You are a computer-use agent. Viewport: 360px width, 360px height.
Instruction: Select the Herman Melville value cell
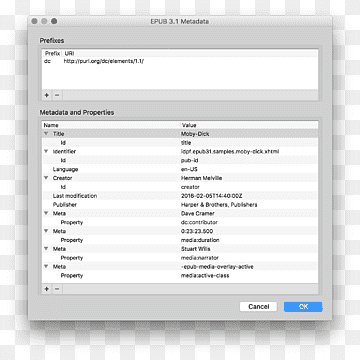pyautogui.click(x=201, y=178)
